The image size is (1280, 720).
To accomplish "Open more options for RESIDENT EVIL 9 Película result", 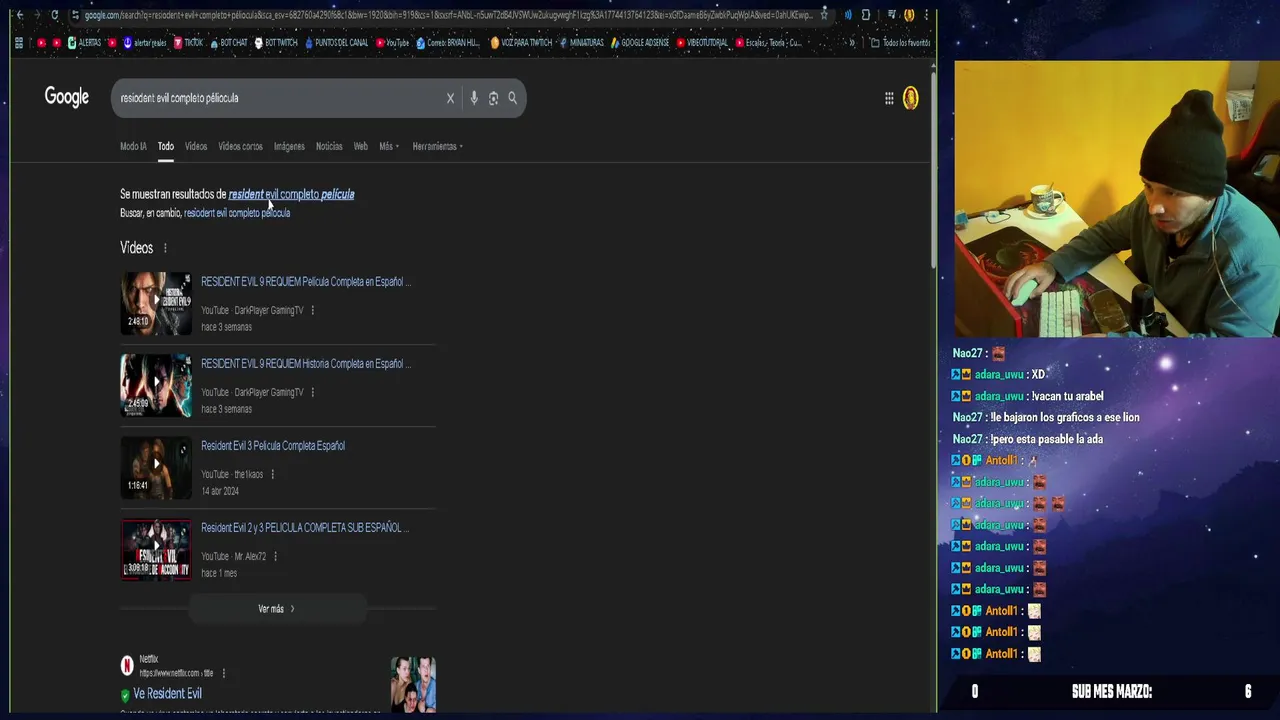I will (x=313, y=310).
